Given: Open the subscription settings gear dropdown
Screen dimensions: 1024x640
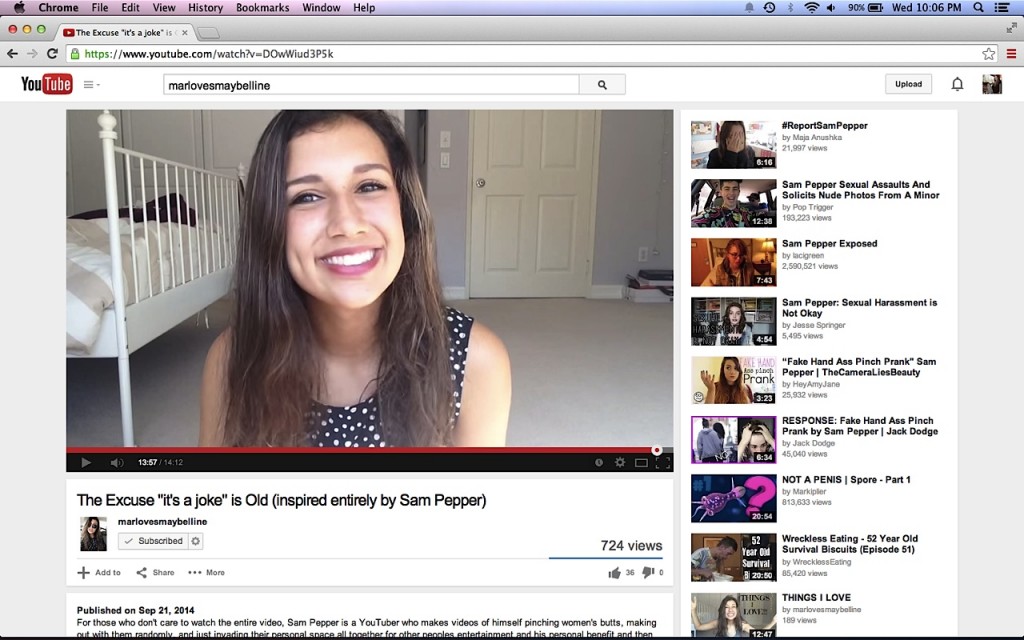Looking at the screenshot, I should click(x=195, y=541).
